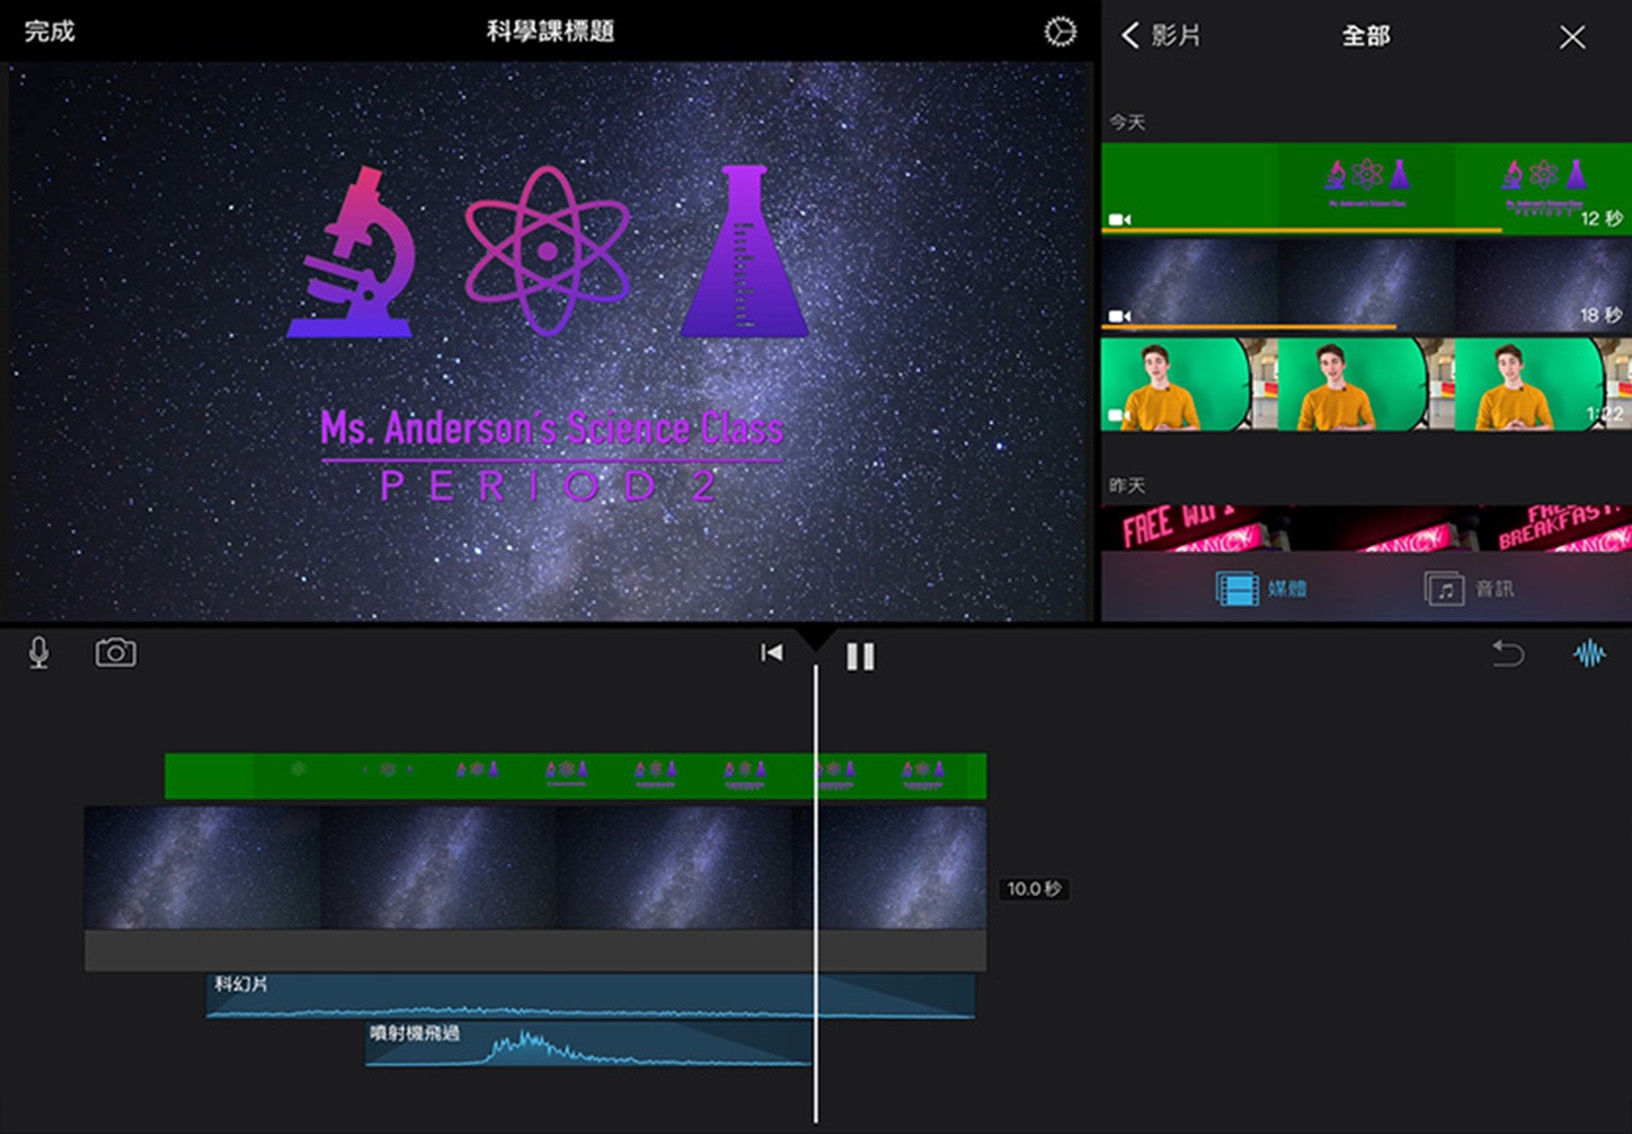Select green overlay clip in timeline

click(575, 776)
